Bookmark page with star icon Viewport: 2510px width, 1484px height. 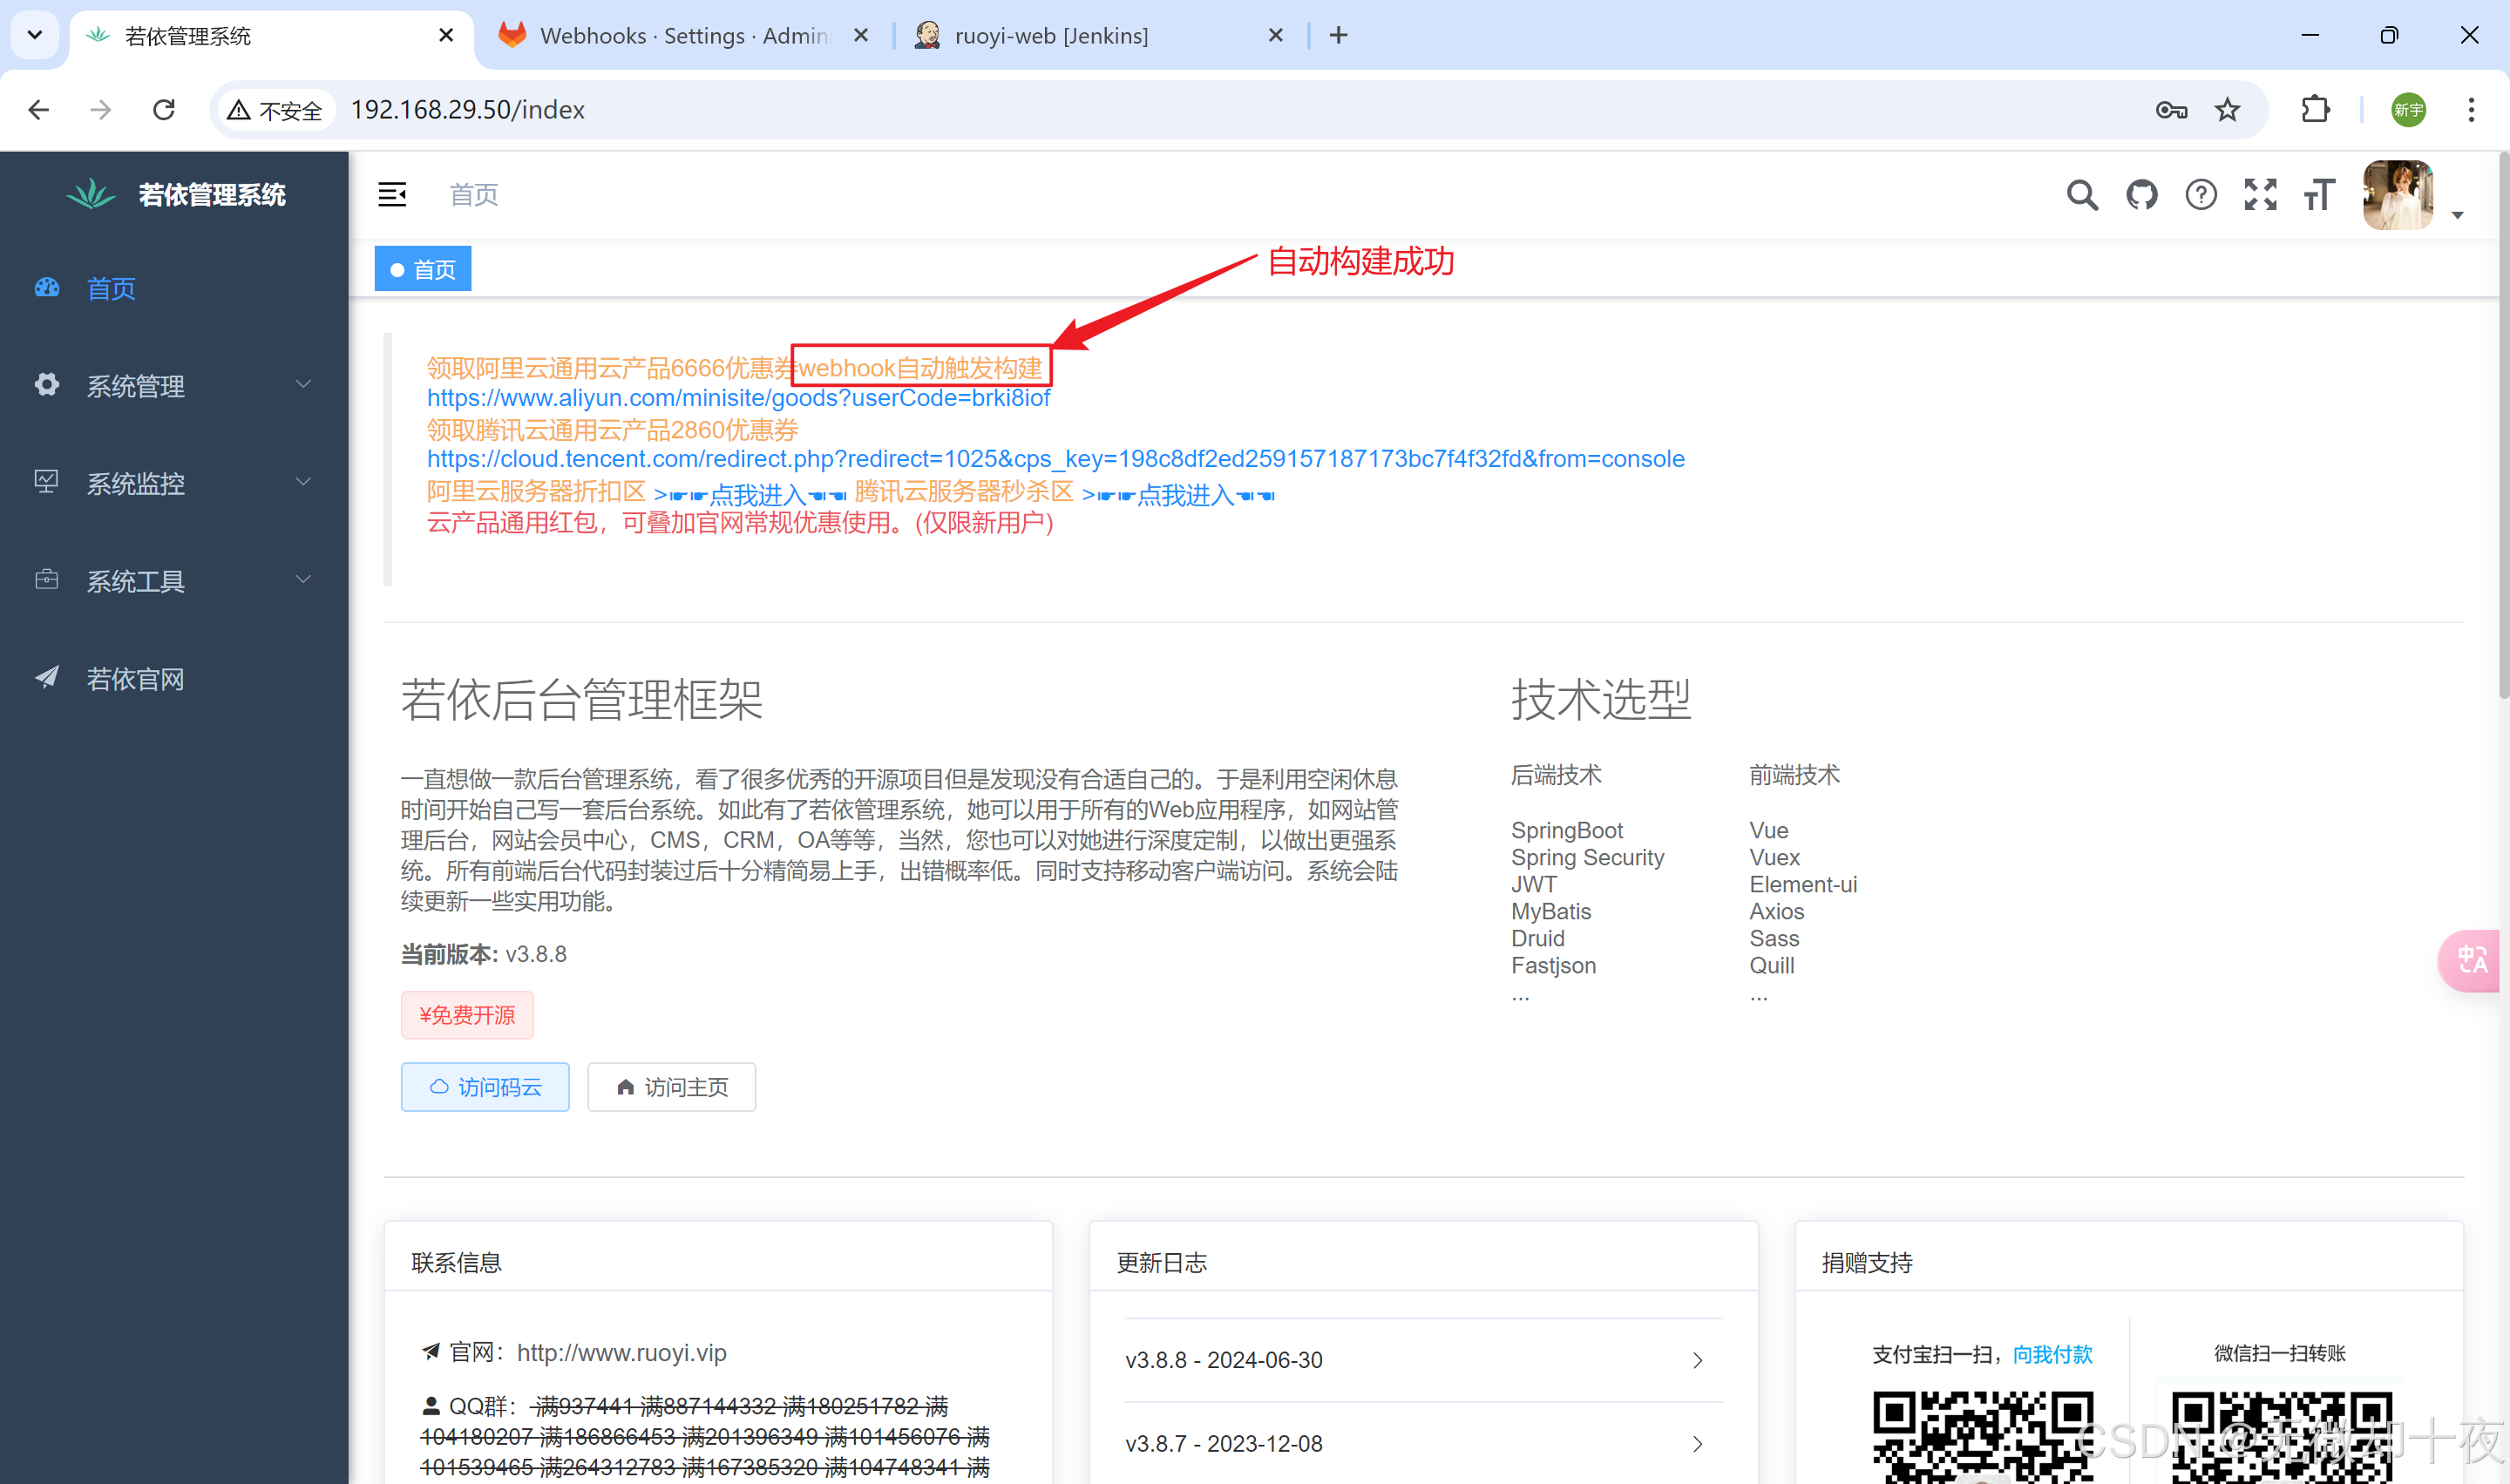(x=2227, y=110)
